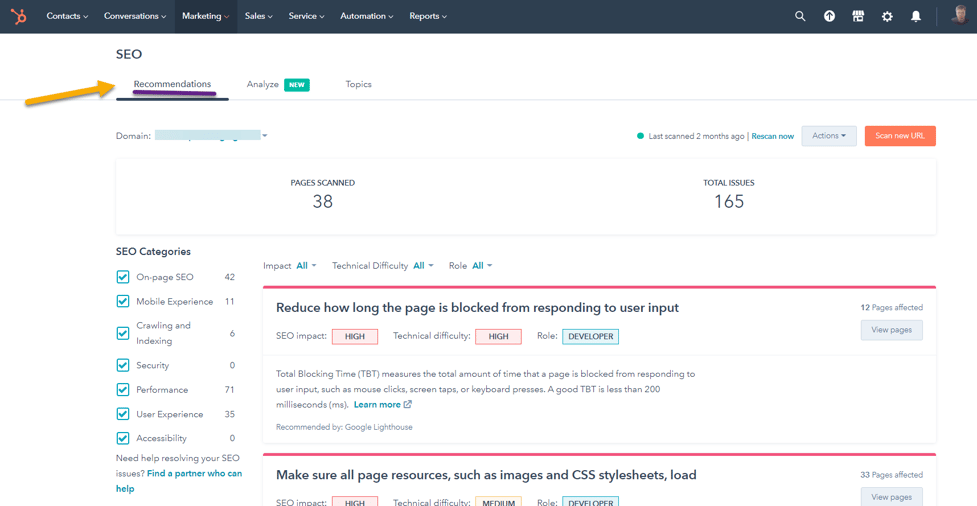Switch to the Analyze tab
The width and height of the screenshot is (977, 506).
[x=262, y=84]
